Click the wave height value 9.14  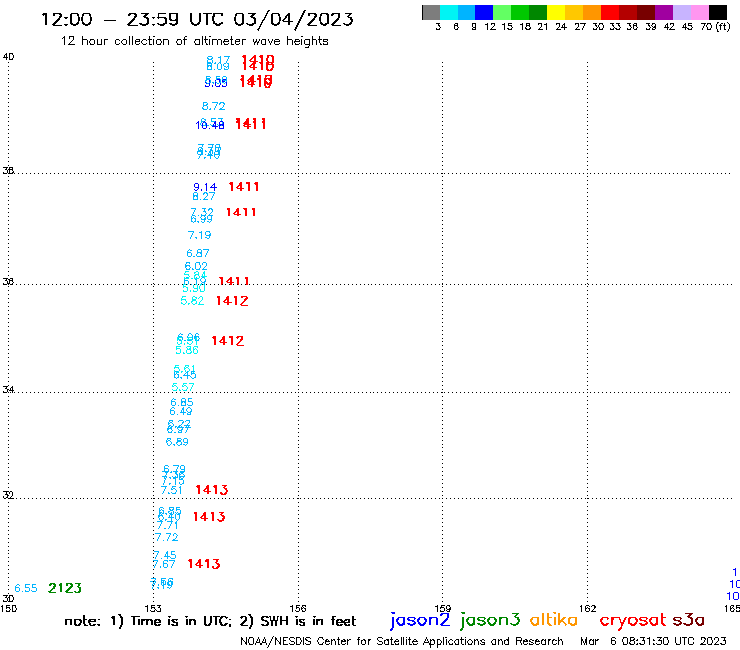205,187
